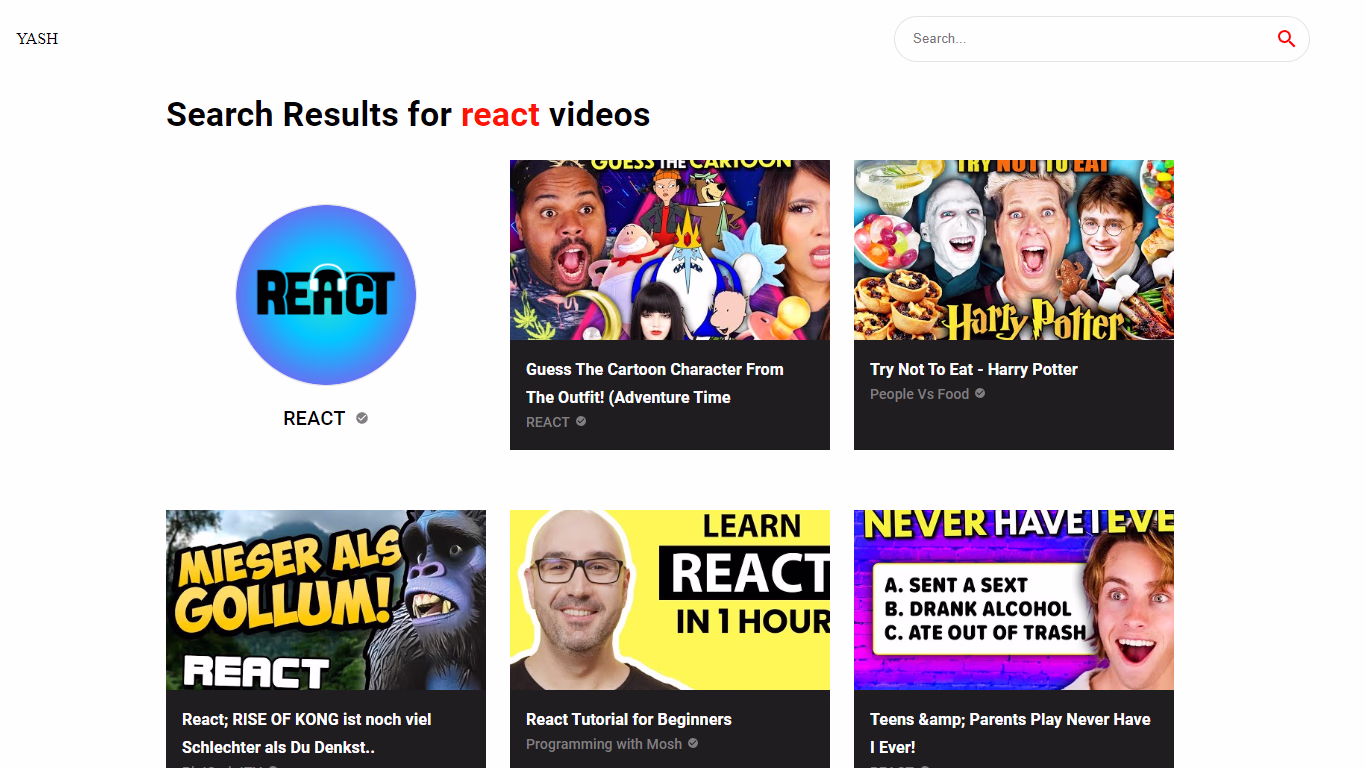Viewport: 1366px width, 768px height.
Task: Click verified badge beside REACT under cartoon video
Action: point(581,422)
